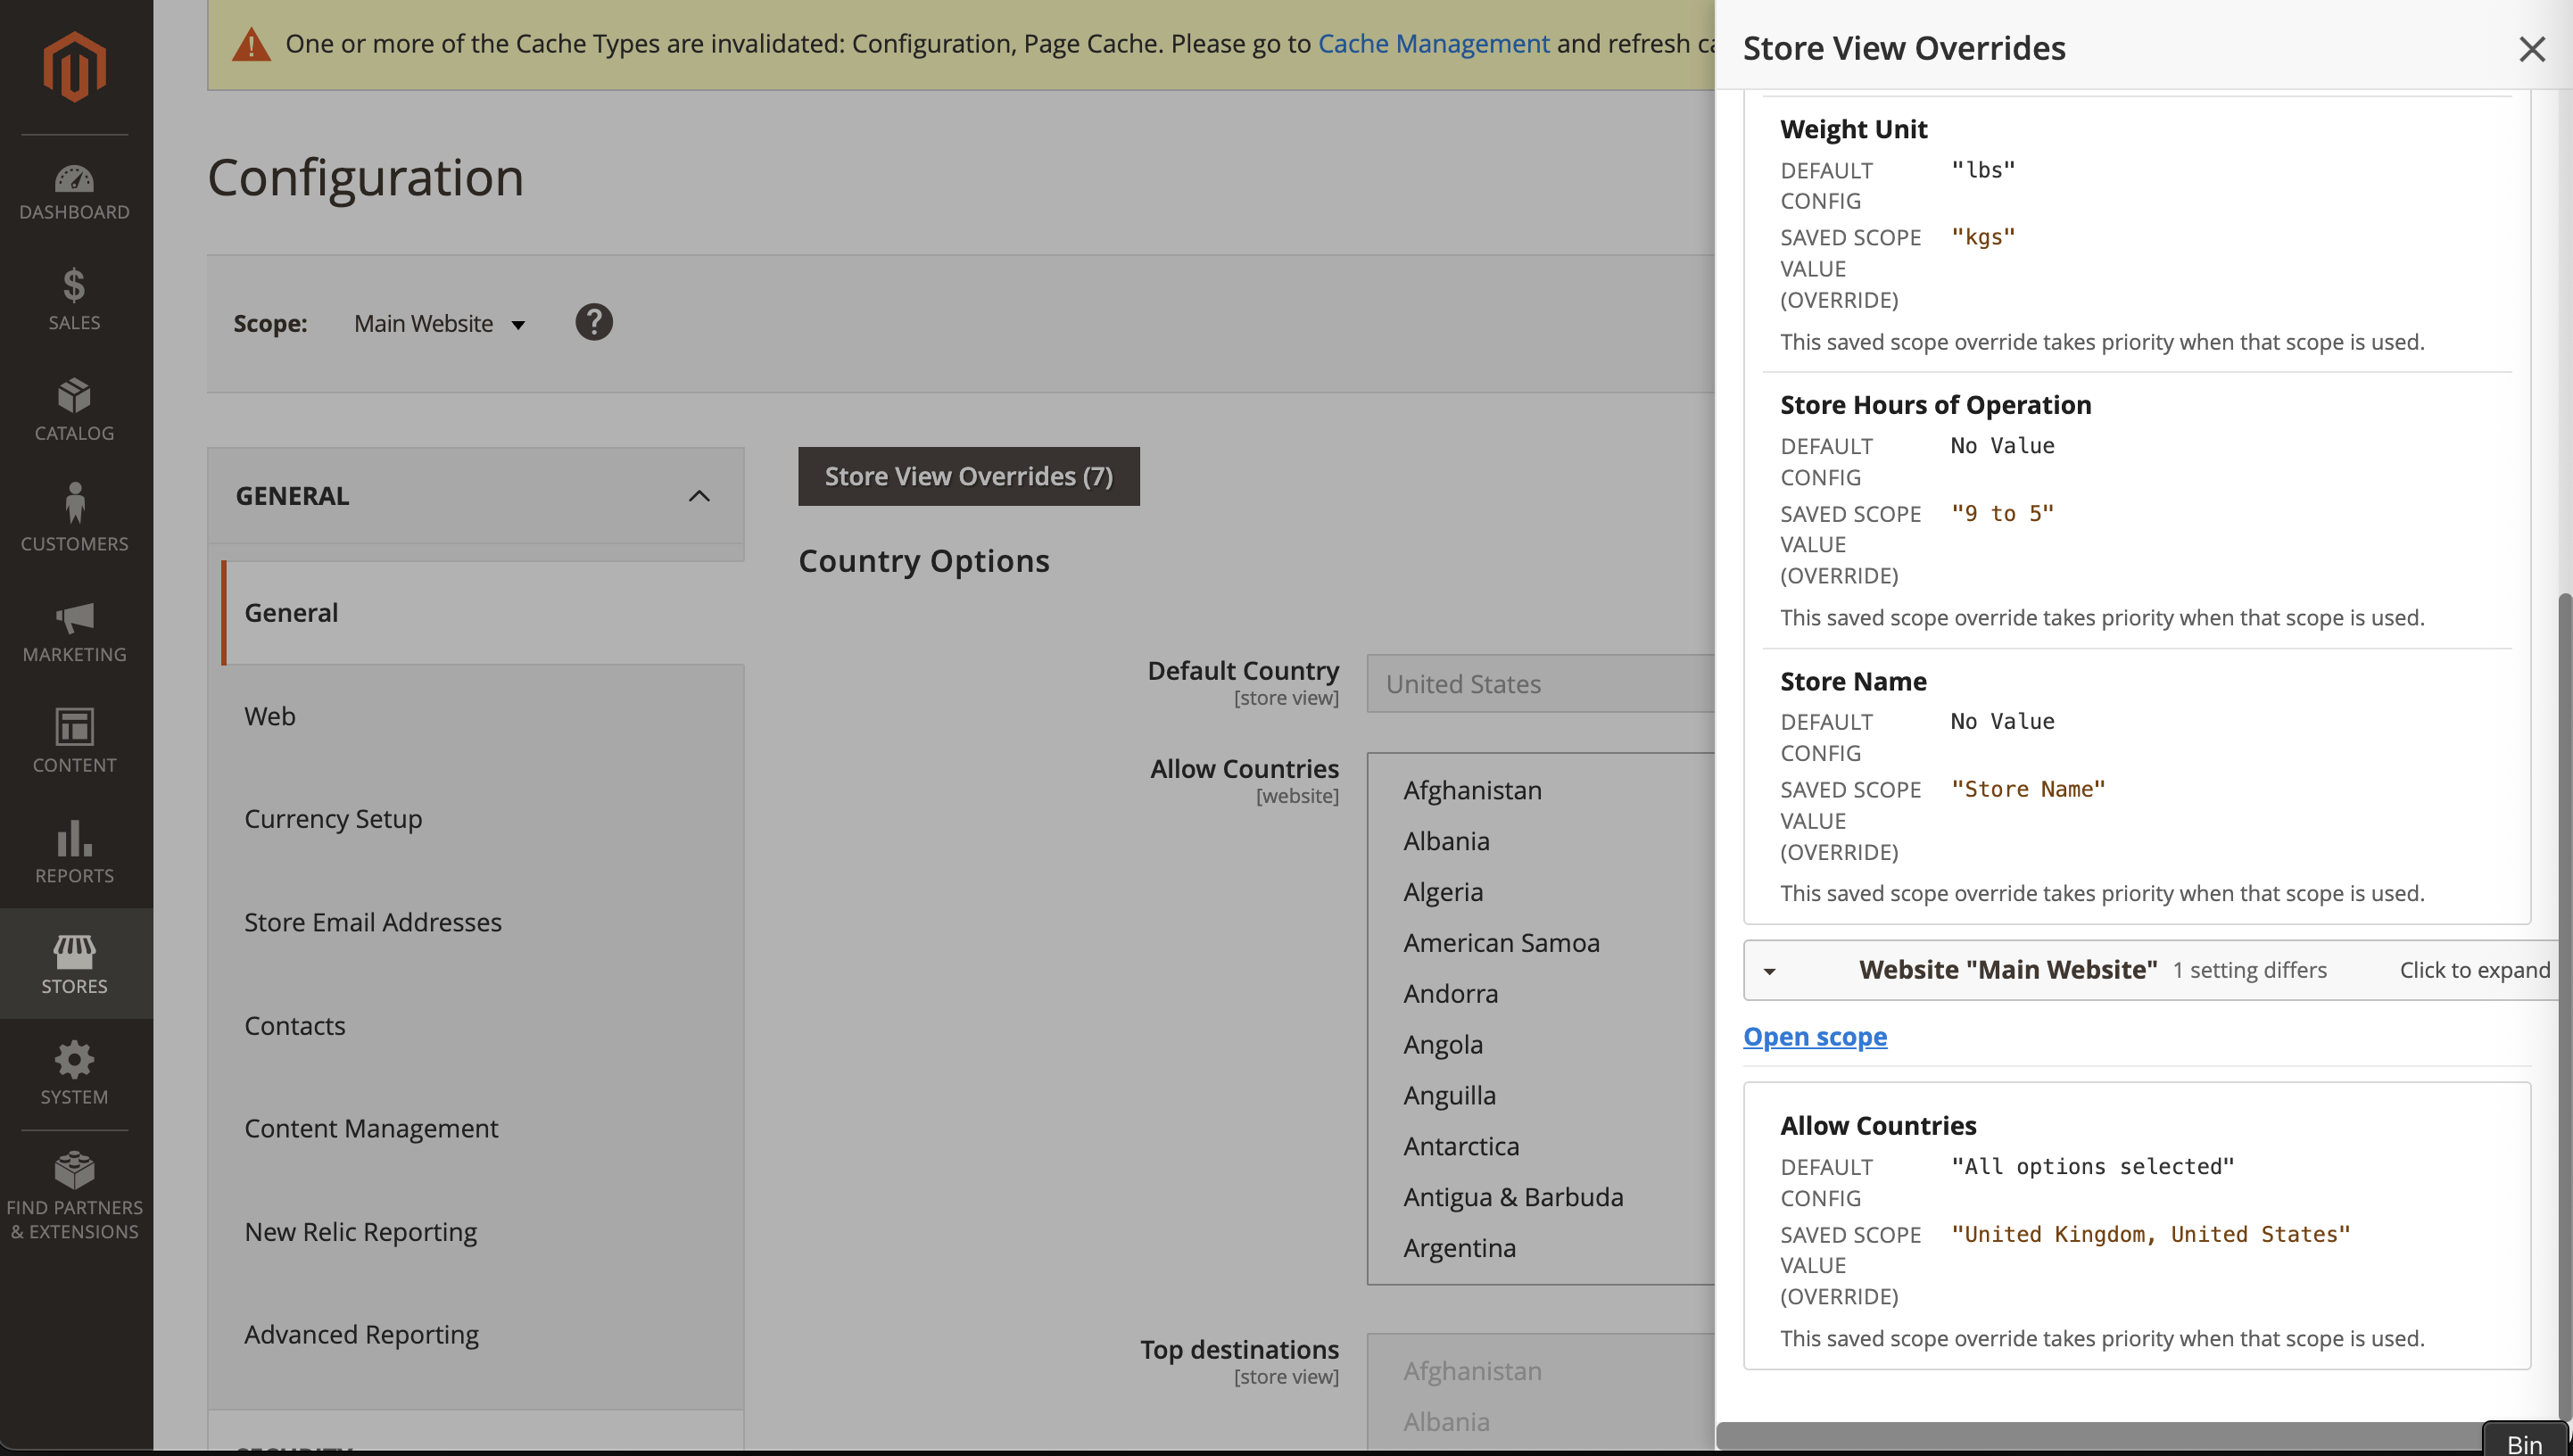This screenshot has width=2573, height=1456.
Task: Click the Weight Unit override heading
Action: [1853, 129]
